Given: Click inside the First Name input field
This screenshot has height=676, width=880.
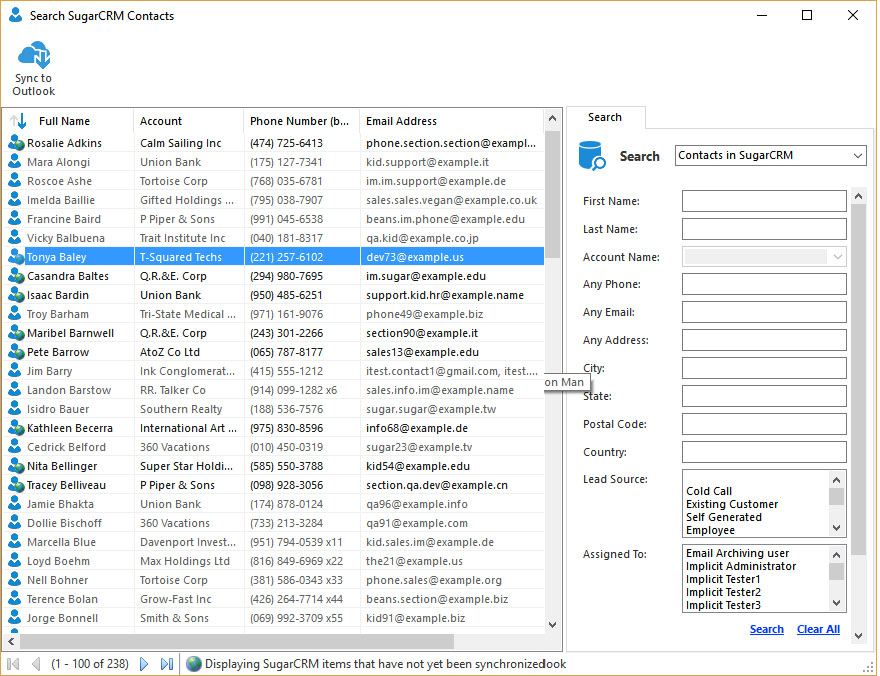Looking at the screenshot, I should [764, 201].
